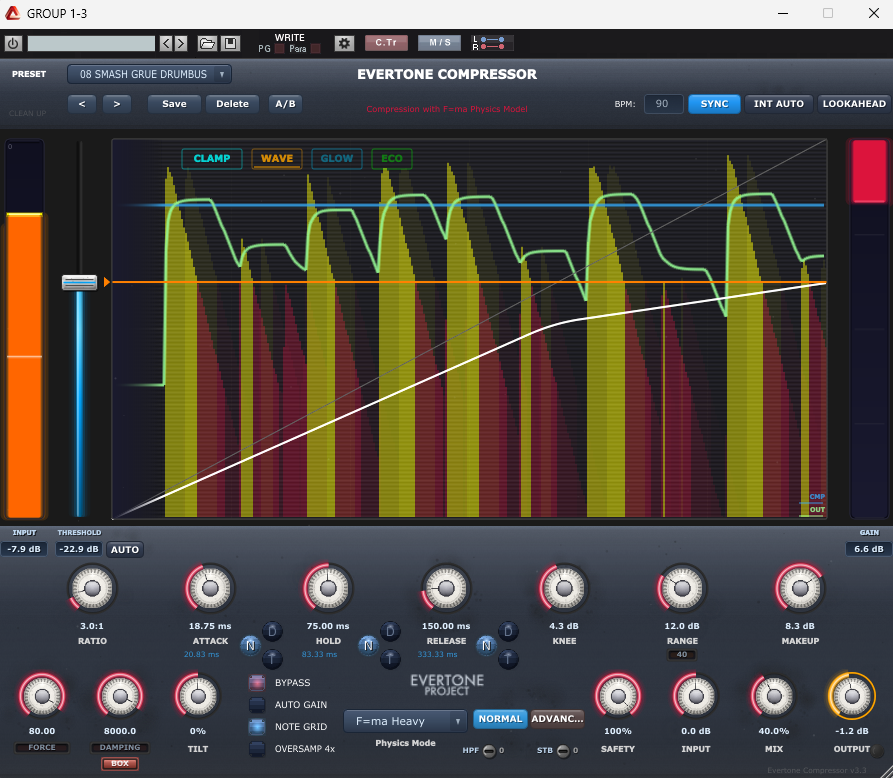Click the floppy disk save icon
893x778 pixels.
click(x=230, y=43)
